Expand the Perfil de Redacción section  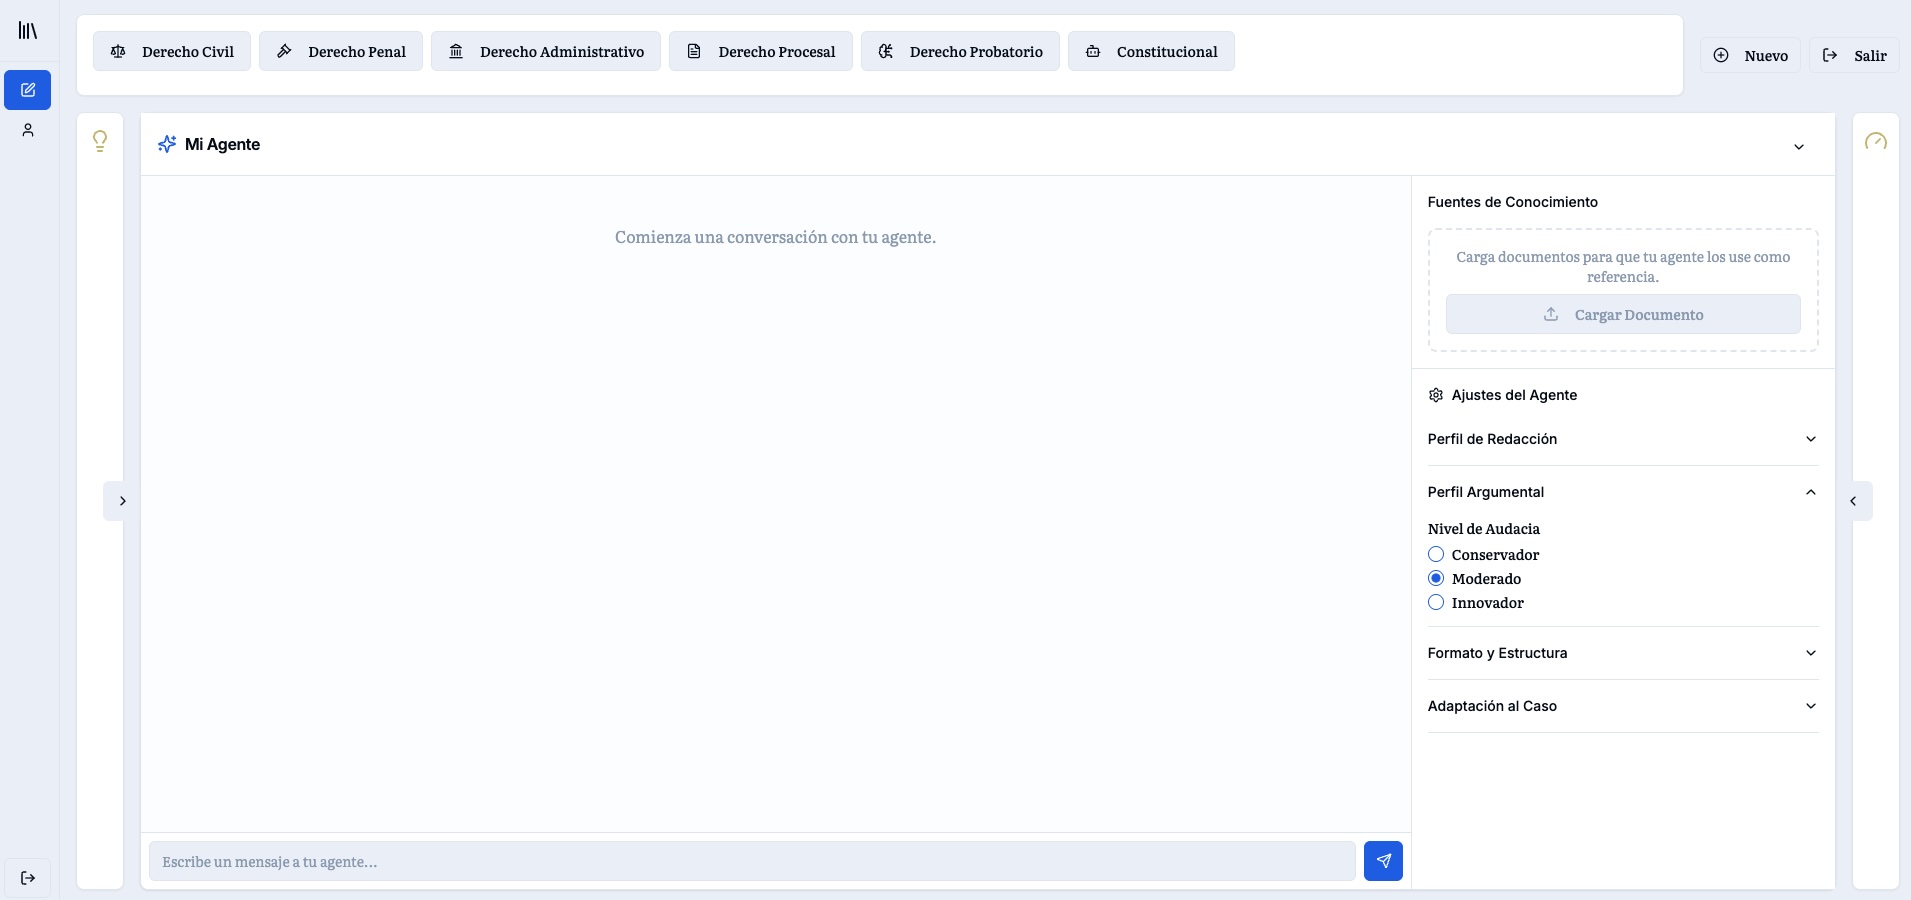1621,439
